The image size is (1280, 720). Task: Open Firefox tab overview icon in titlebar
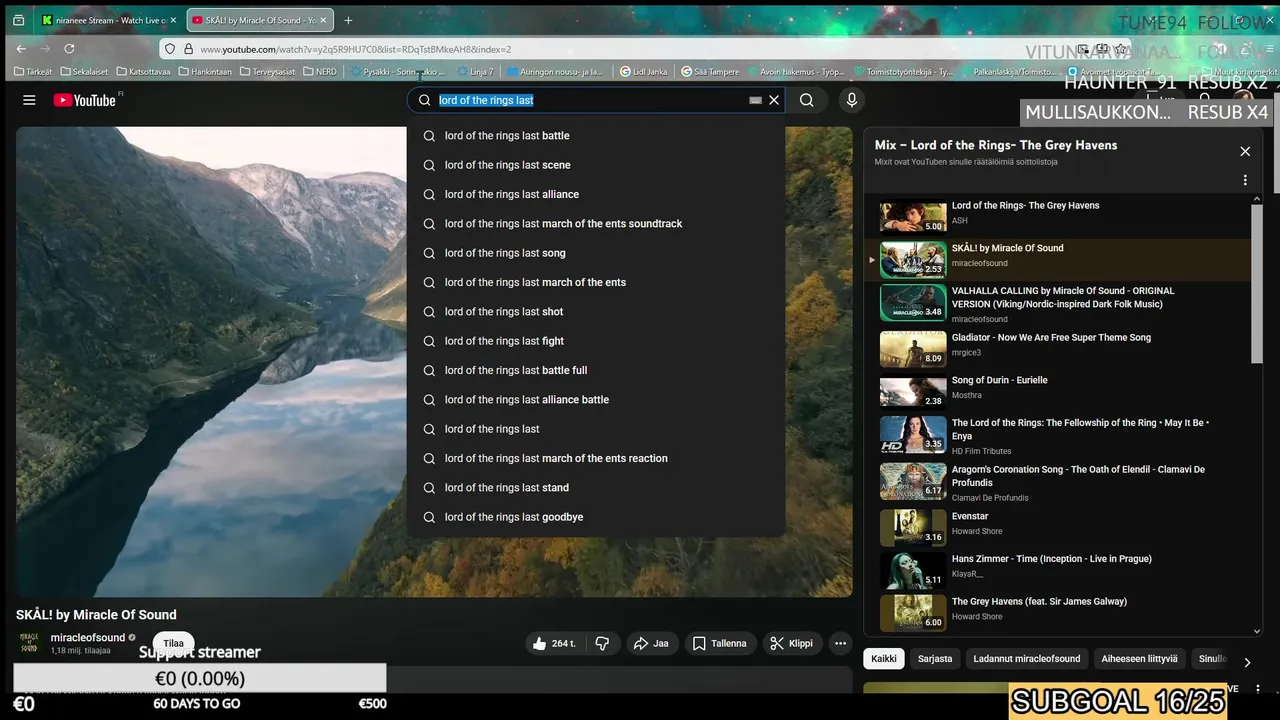click(18, 20)
